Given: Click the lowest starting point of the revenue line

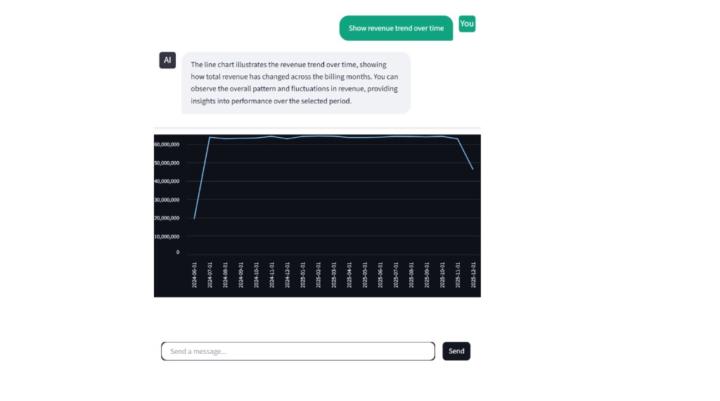Looking at the screenshot, I should (195, 218).
